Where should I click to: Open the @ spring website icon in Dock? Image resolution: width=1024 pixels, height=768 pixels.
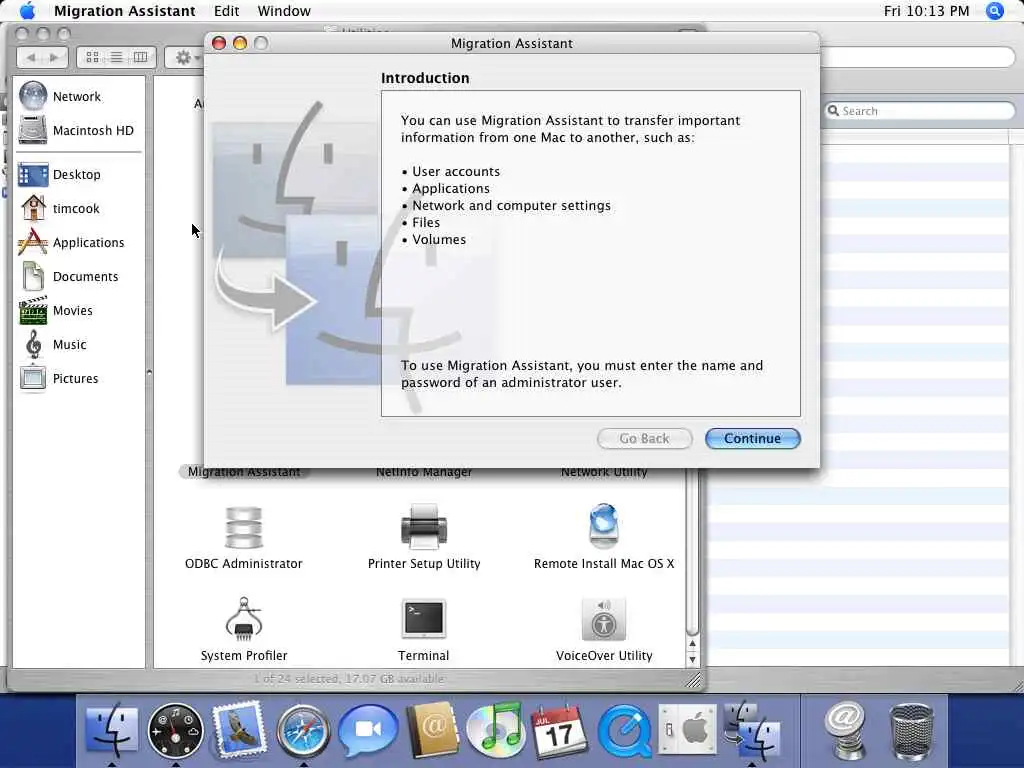click(x=844, y=730)
